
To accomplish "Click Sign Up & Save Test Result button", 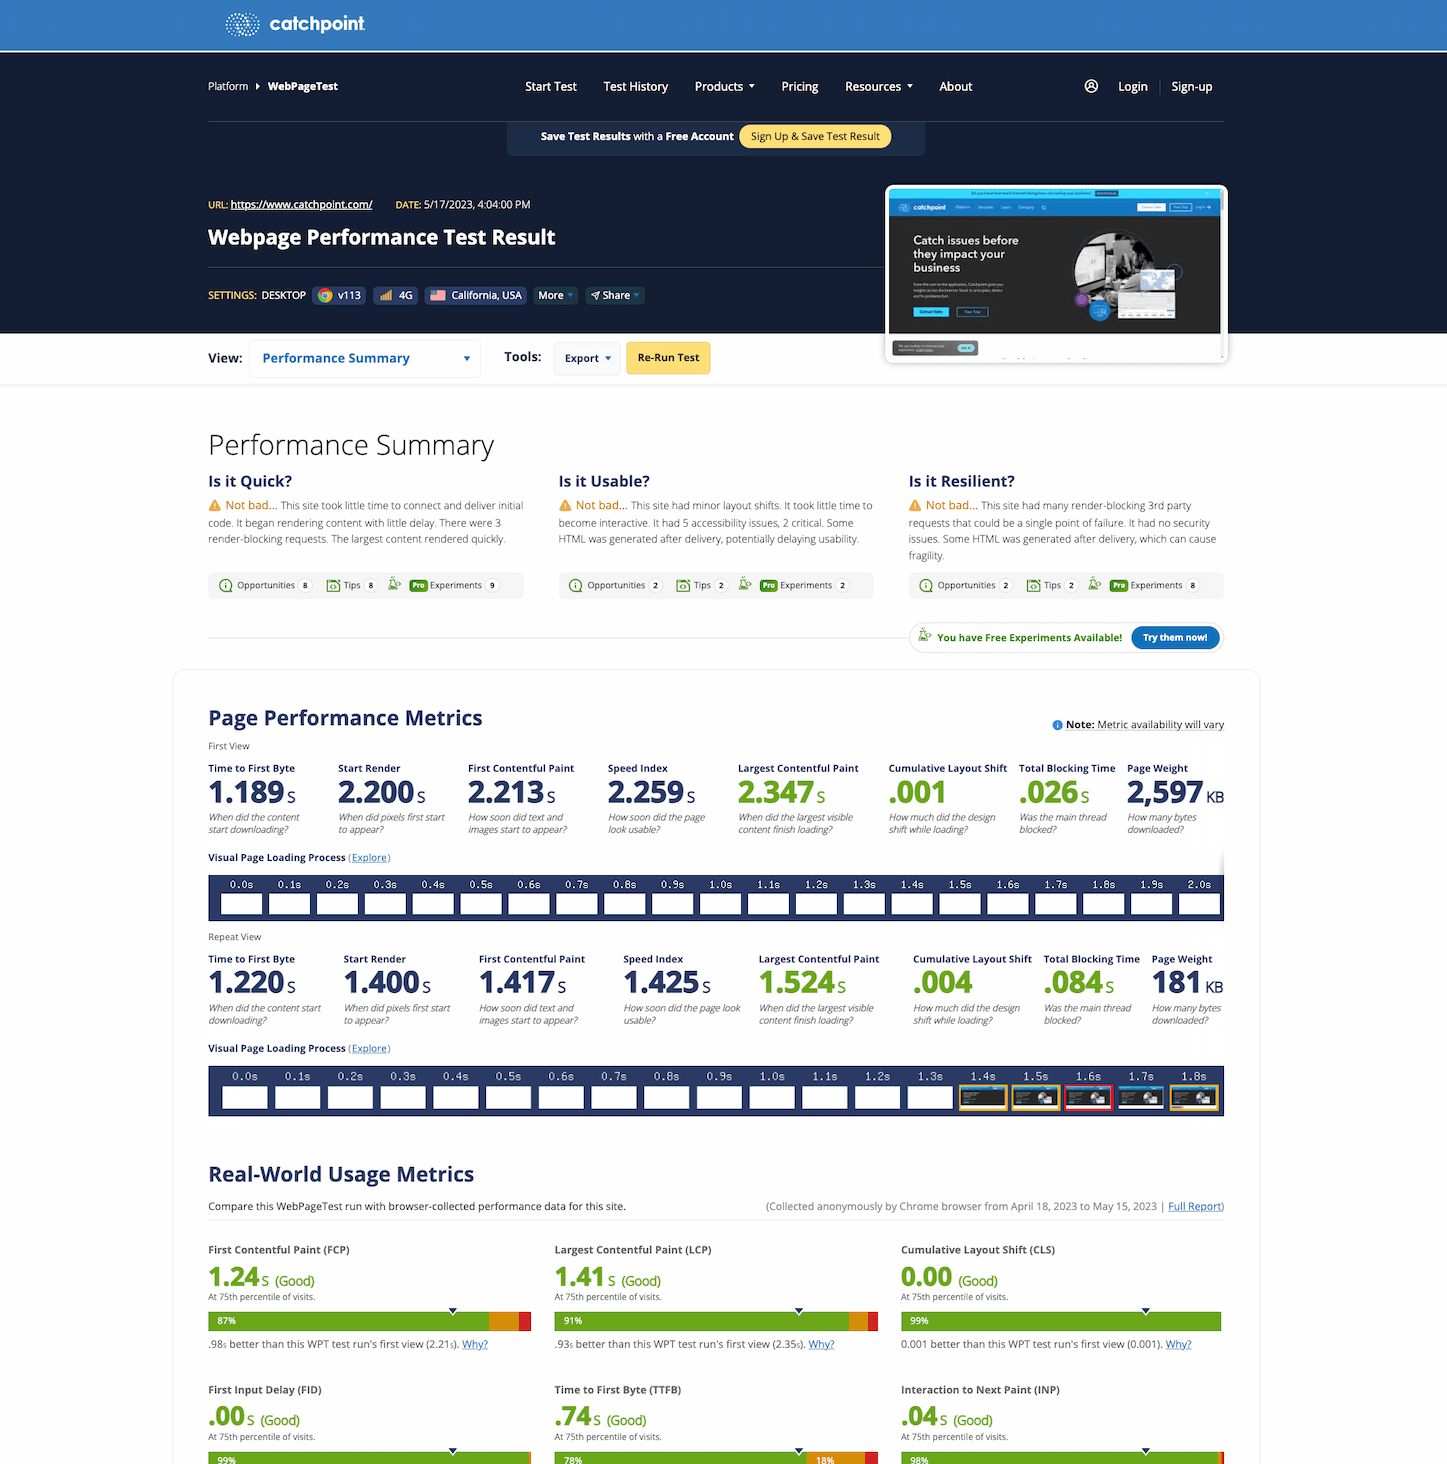I will [x=815, y=136].
